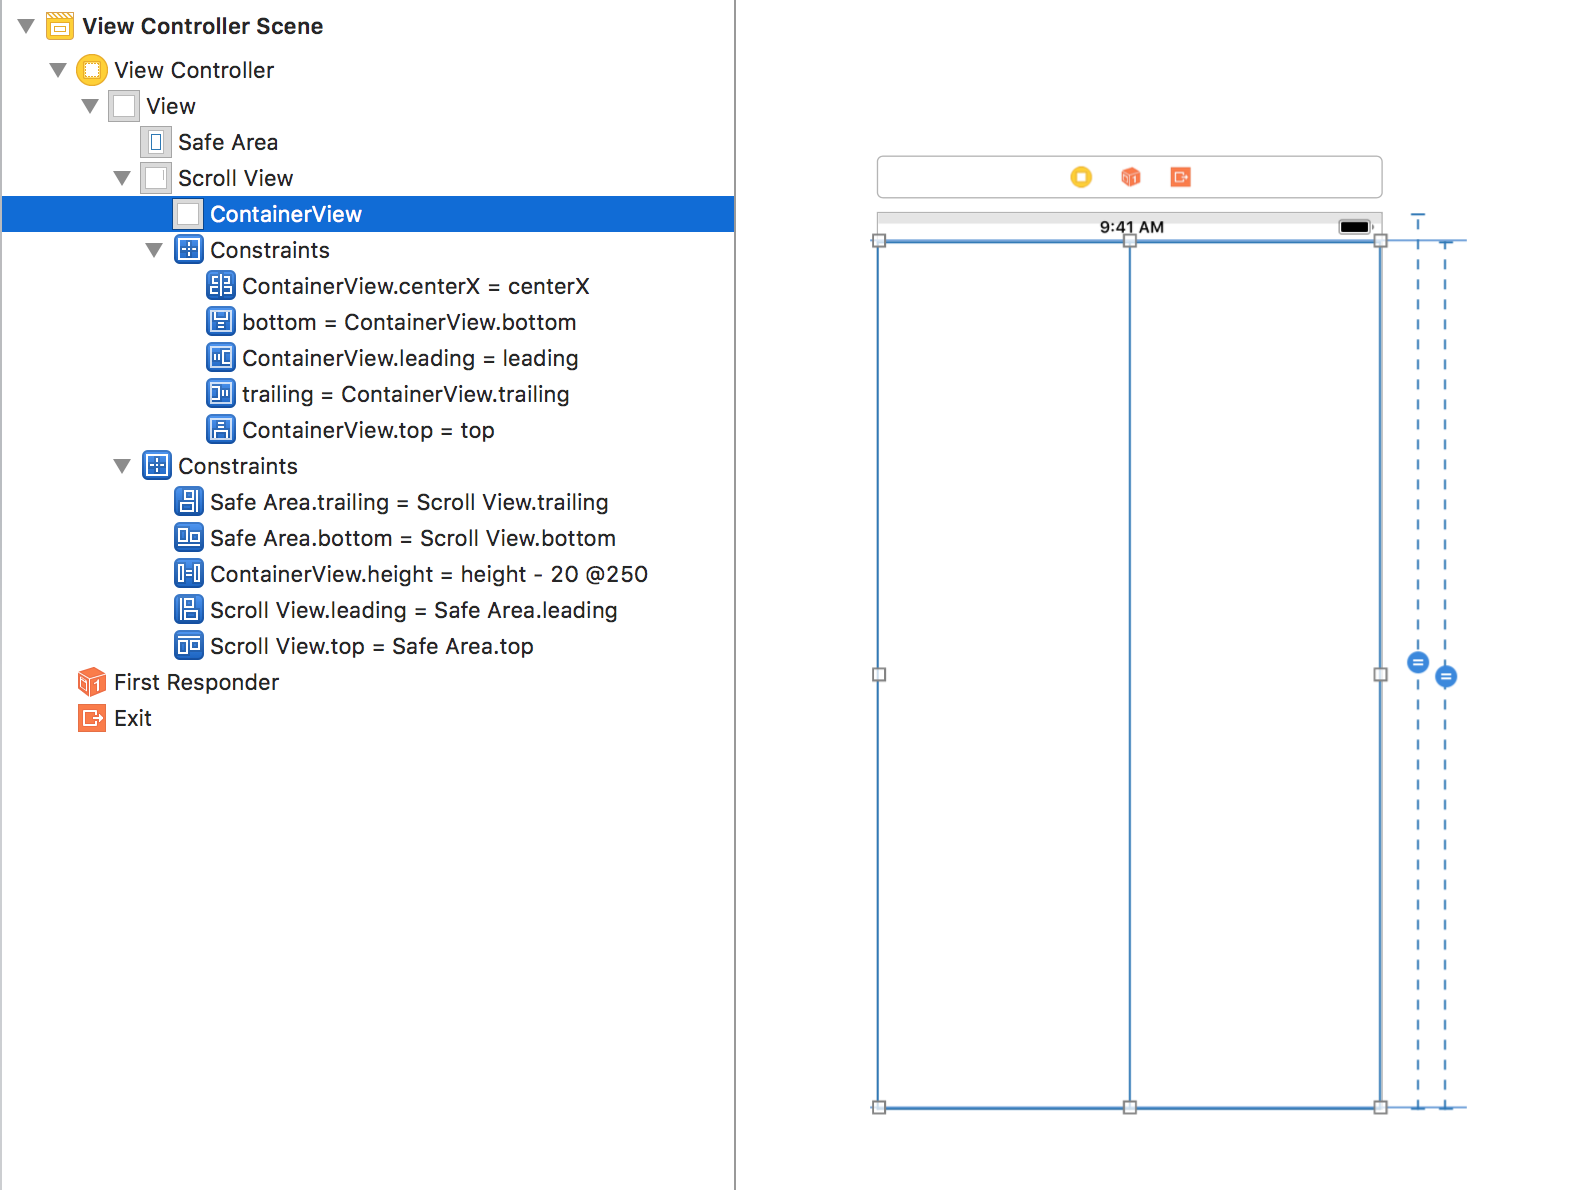This screenshot has width=1584, height=1190.
Task: Select Safe Area.trailing = Scroll View.trailing text
Action: click(x=409, y=502)
